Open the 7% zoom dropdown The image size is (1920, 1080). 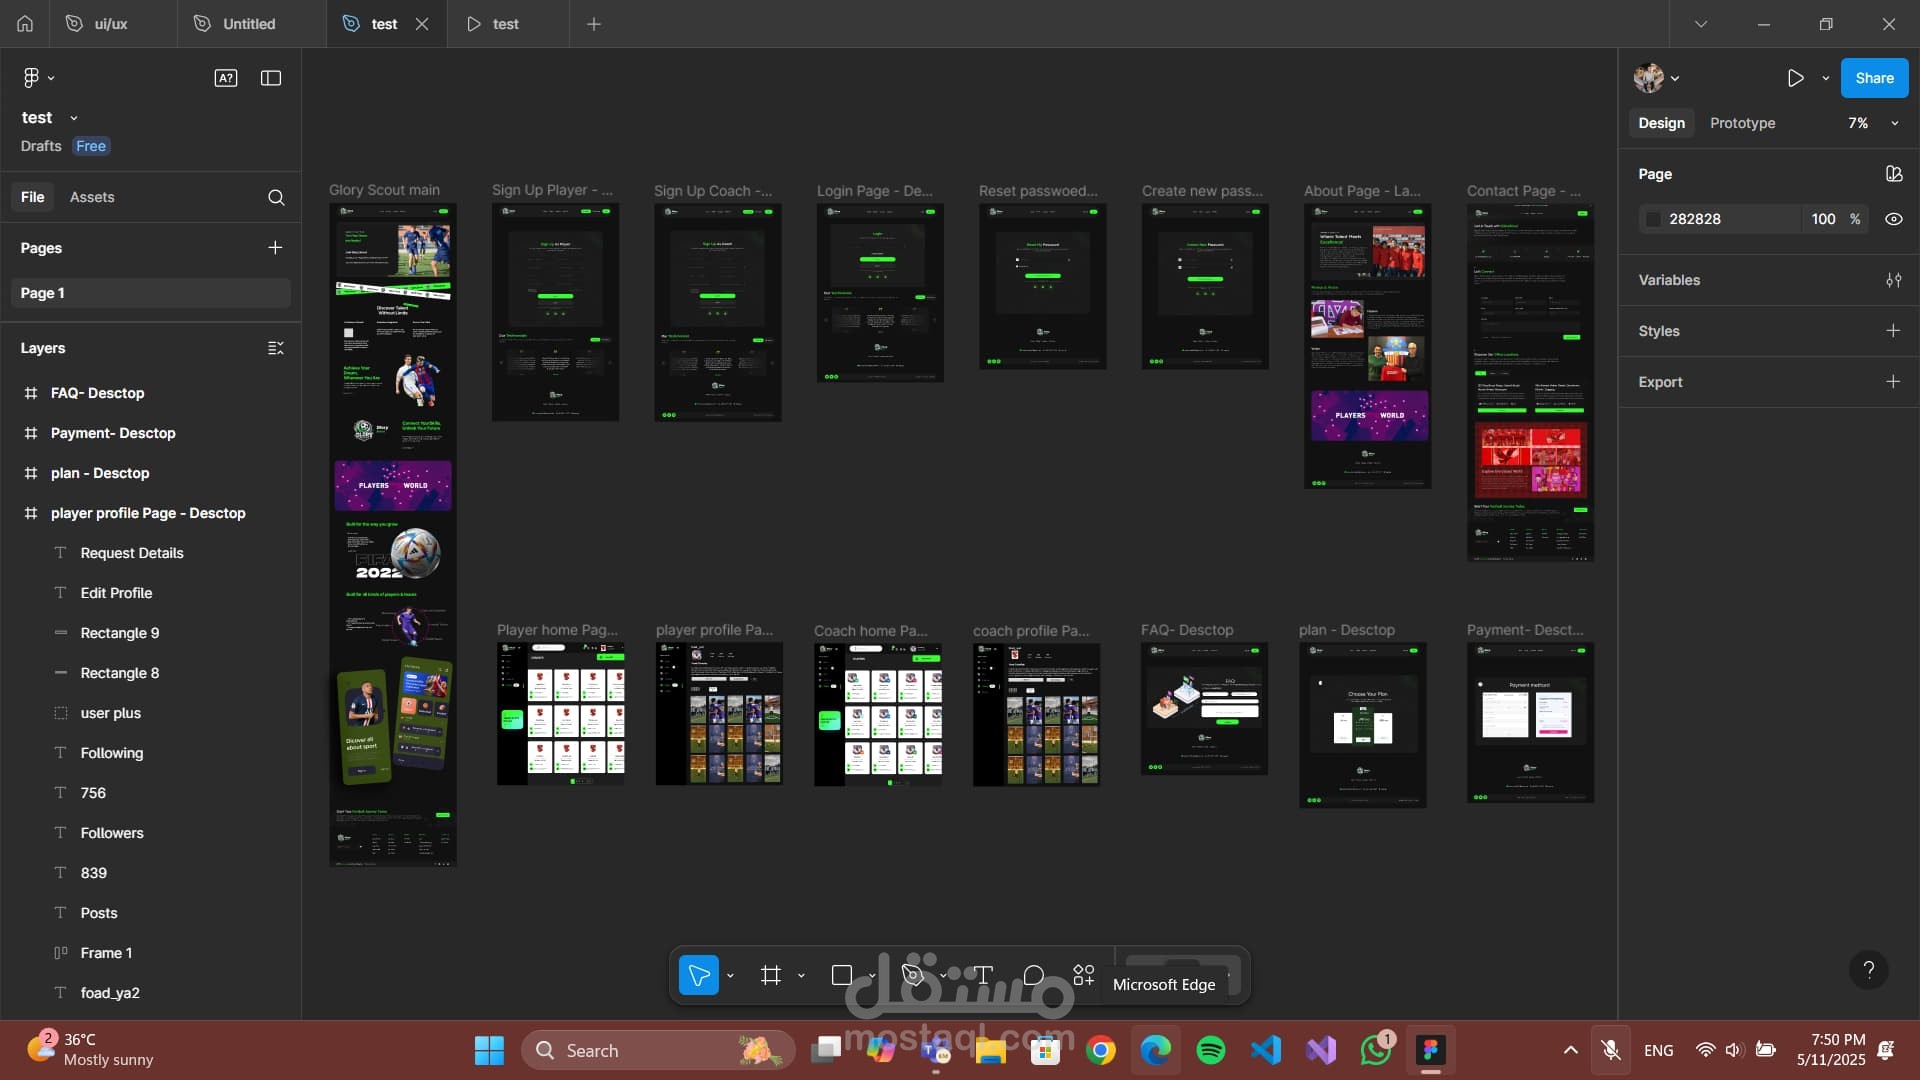pos(1872,123)
